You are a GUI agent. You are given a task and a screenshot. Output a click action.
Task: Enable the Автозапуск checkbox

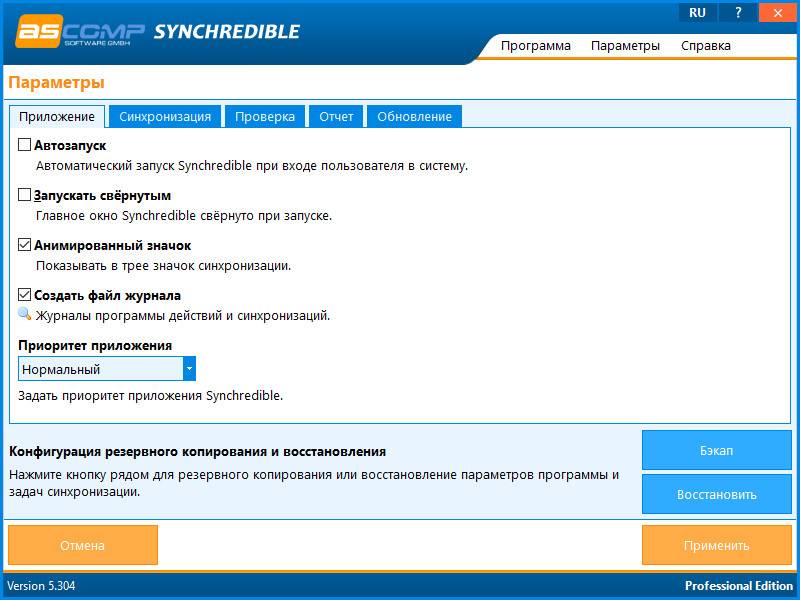point(24,145)
